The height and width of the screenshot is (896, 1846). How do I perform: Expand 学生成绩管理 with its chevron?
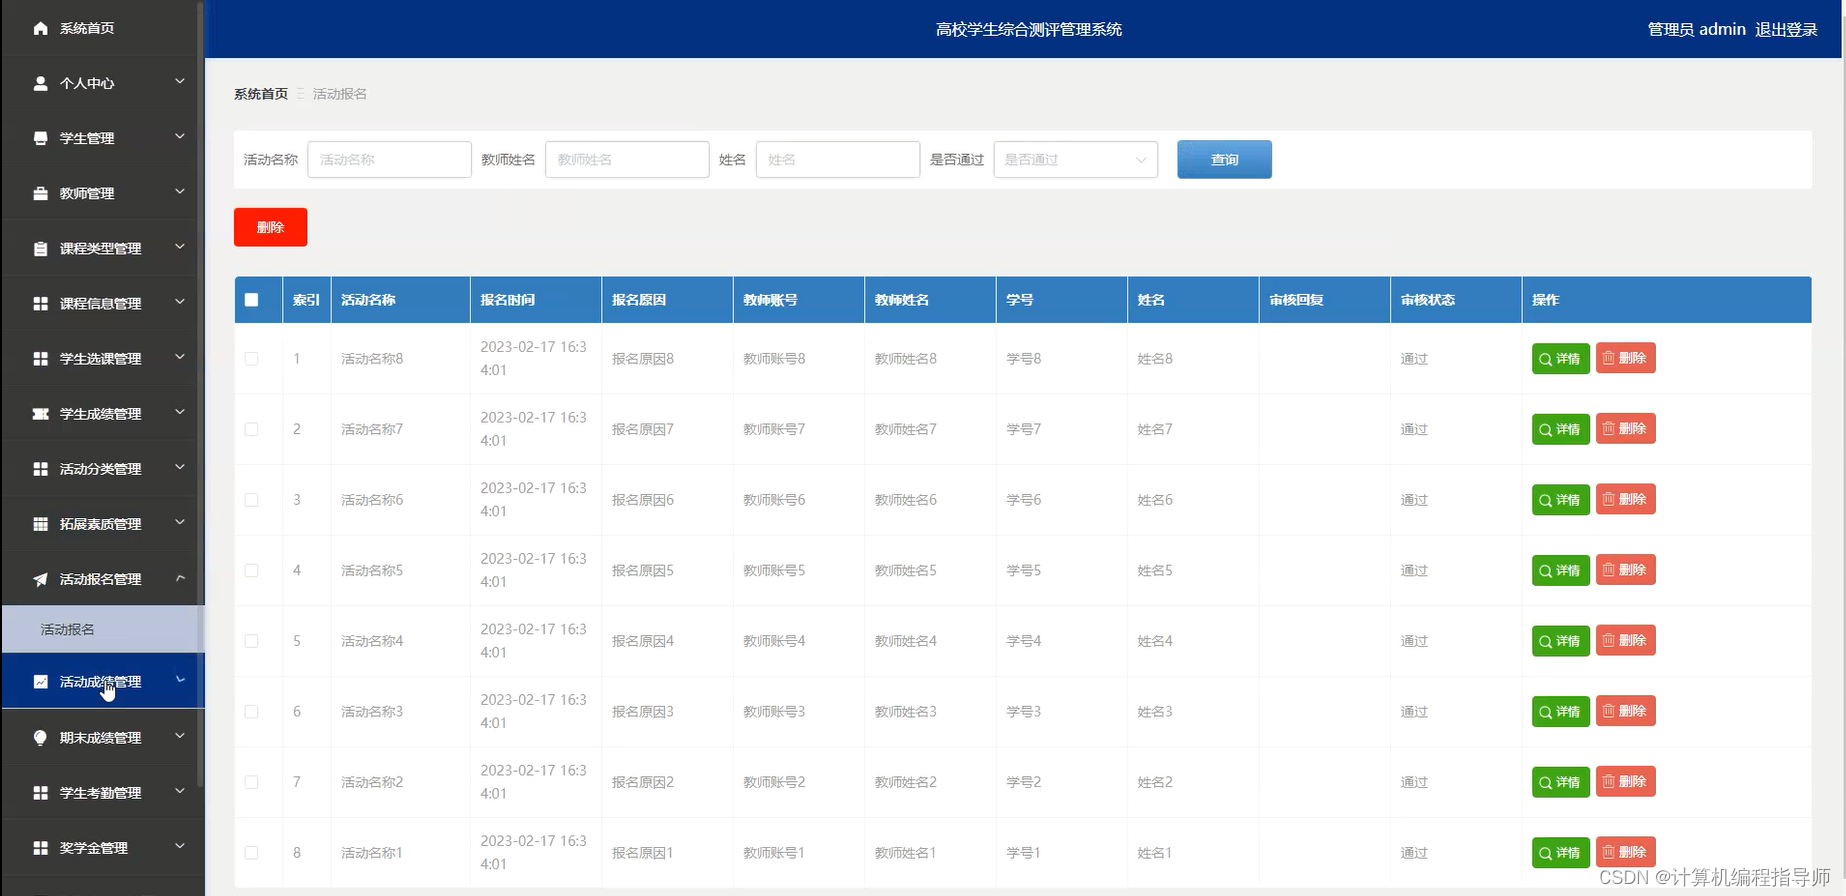pyautogui.click(x=180, y=411)
